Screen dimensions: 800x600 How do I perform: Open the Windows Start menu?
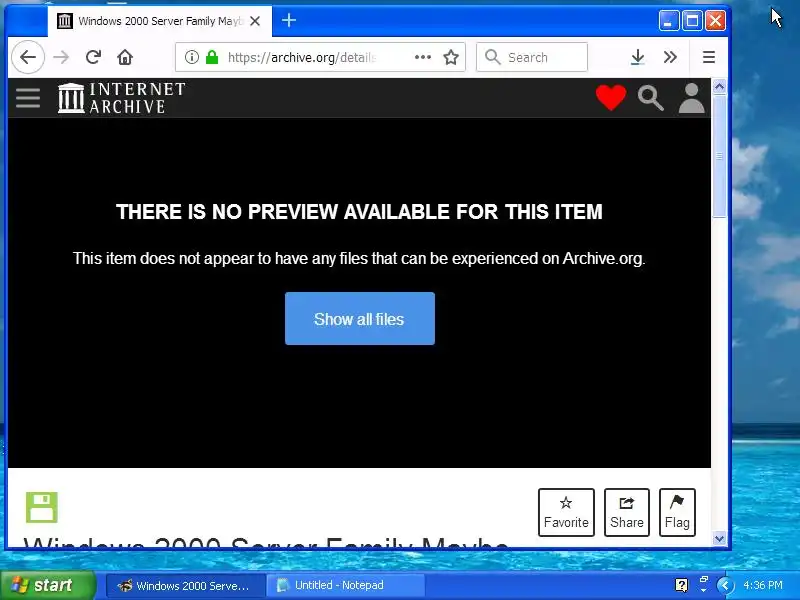coord(48,585)
